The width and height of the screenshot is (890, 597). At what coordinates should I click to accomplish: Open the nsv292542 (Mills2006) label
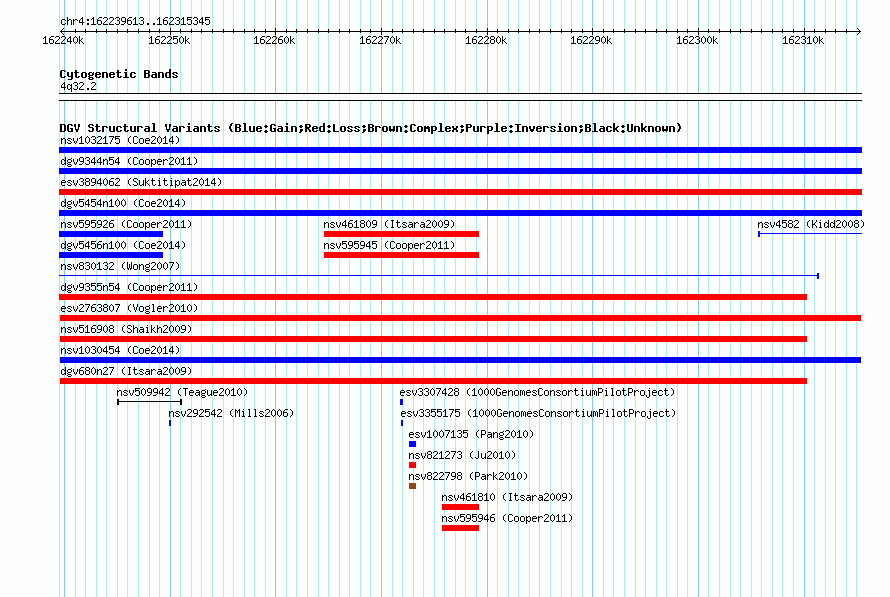pyautogui.click(x=231, y=413)
